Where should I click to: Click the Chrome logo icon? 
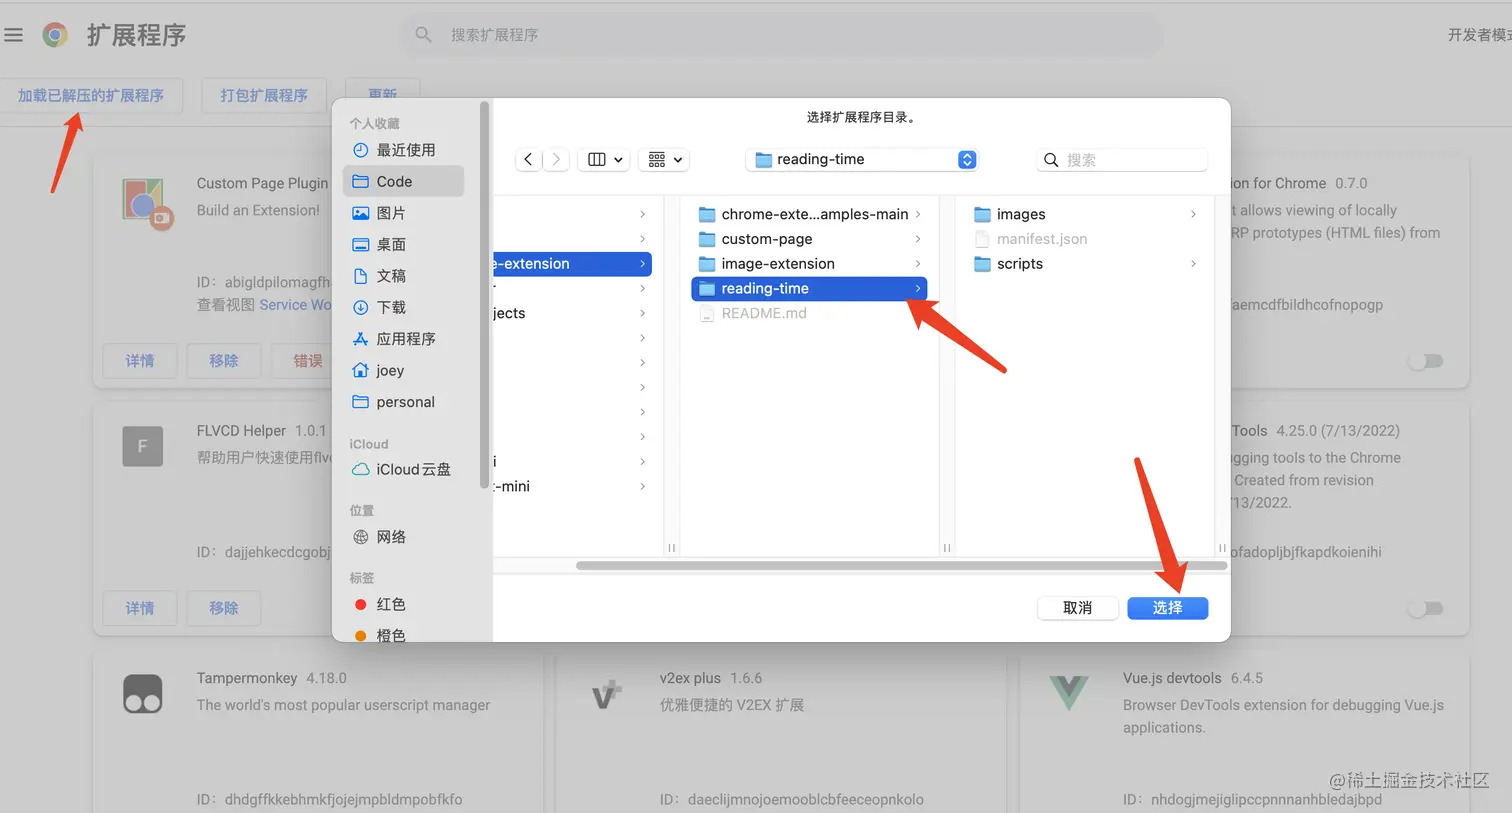coord(55,35)
